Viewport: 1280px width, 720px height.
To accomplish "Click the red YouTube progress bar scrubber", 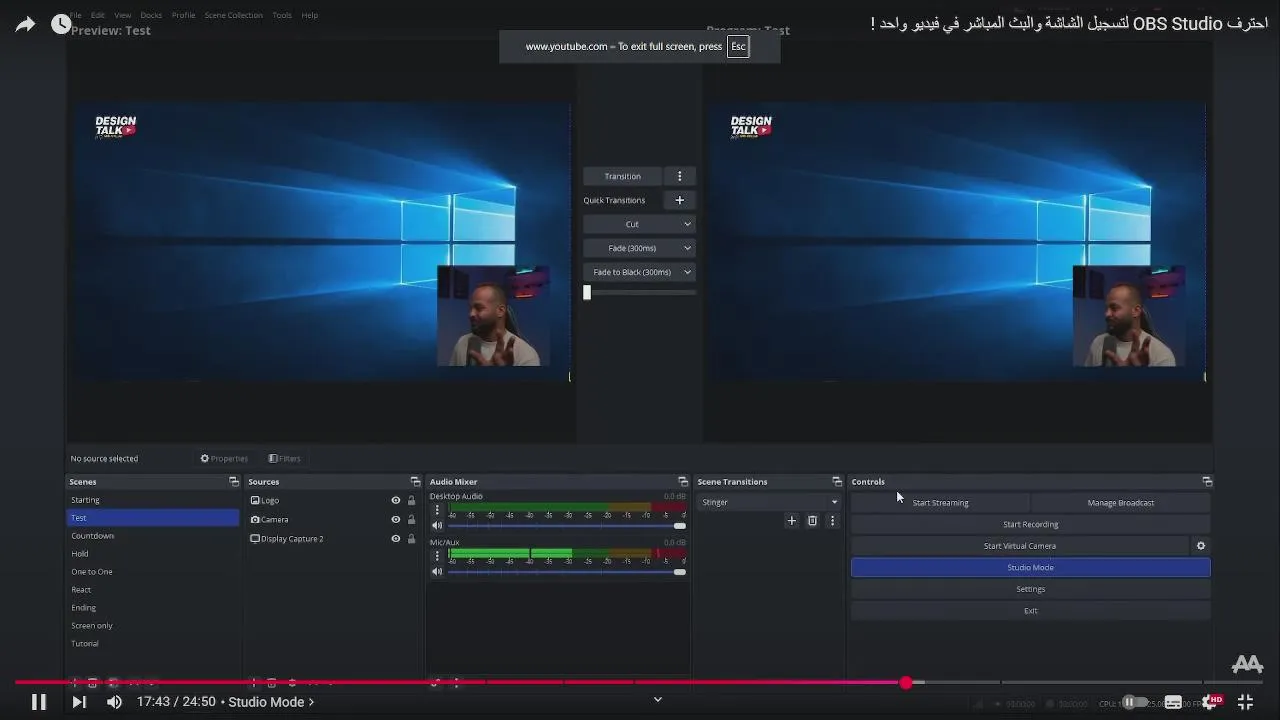I will 906,683.
